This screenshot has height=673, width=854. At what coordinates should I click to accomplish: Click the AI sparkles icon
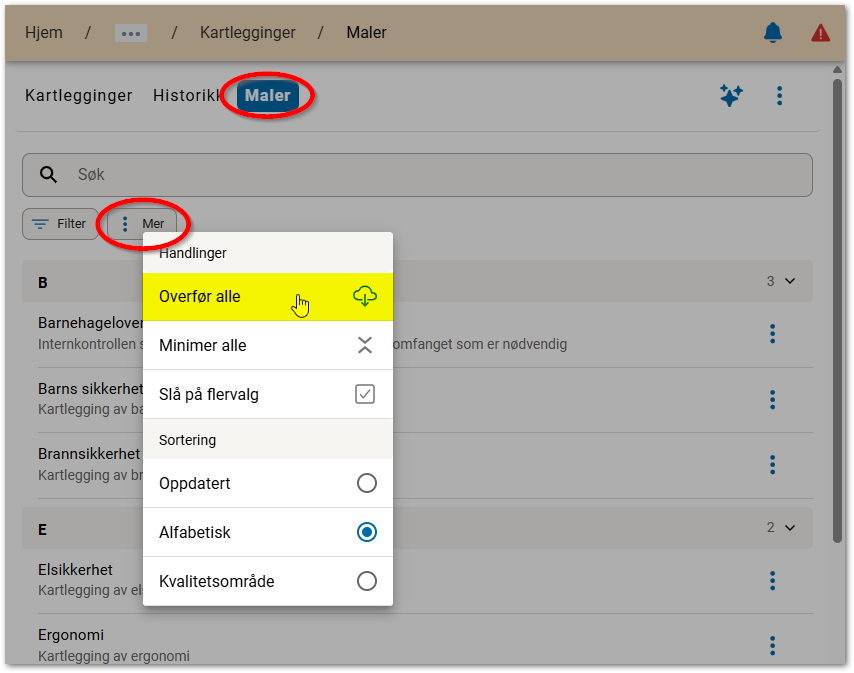pos(731,96)
